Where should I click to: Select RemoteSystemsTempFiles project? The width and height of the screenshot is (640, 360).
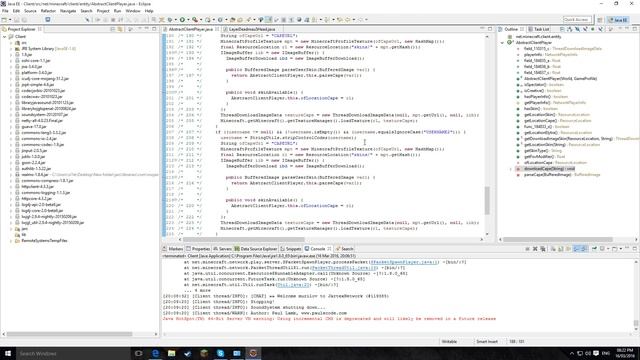pyautogui.click(x=44, y=241)
